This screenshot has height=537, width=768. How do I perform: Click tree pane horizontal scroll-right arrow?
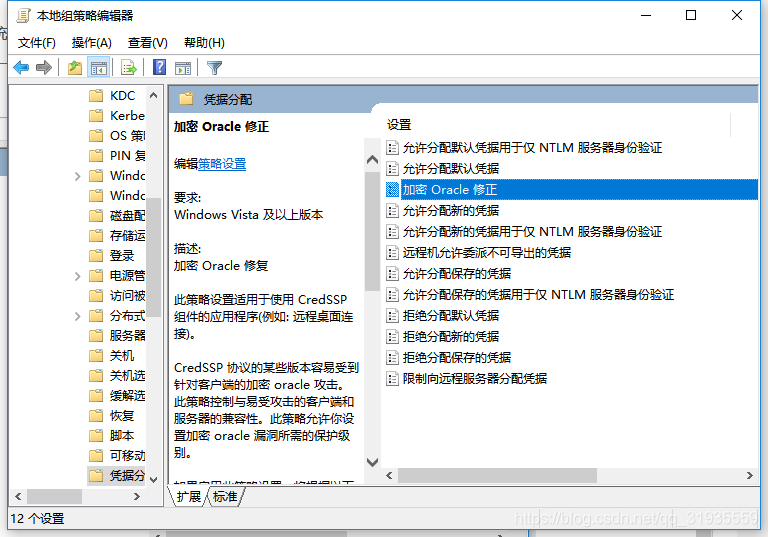(137, 496)
